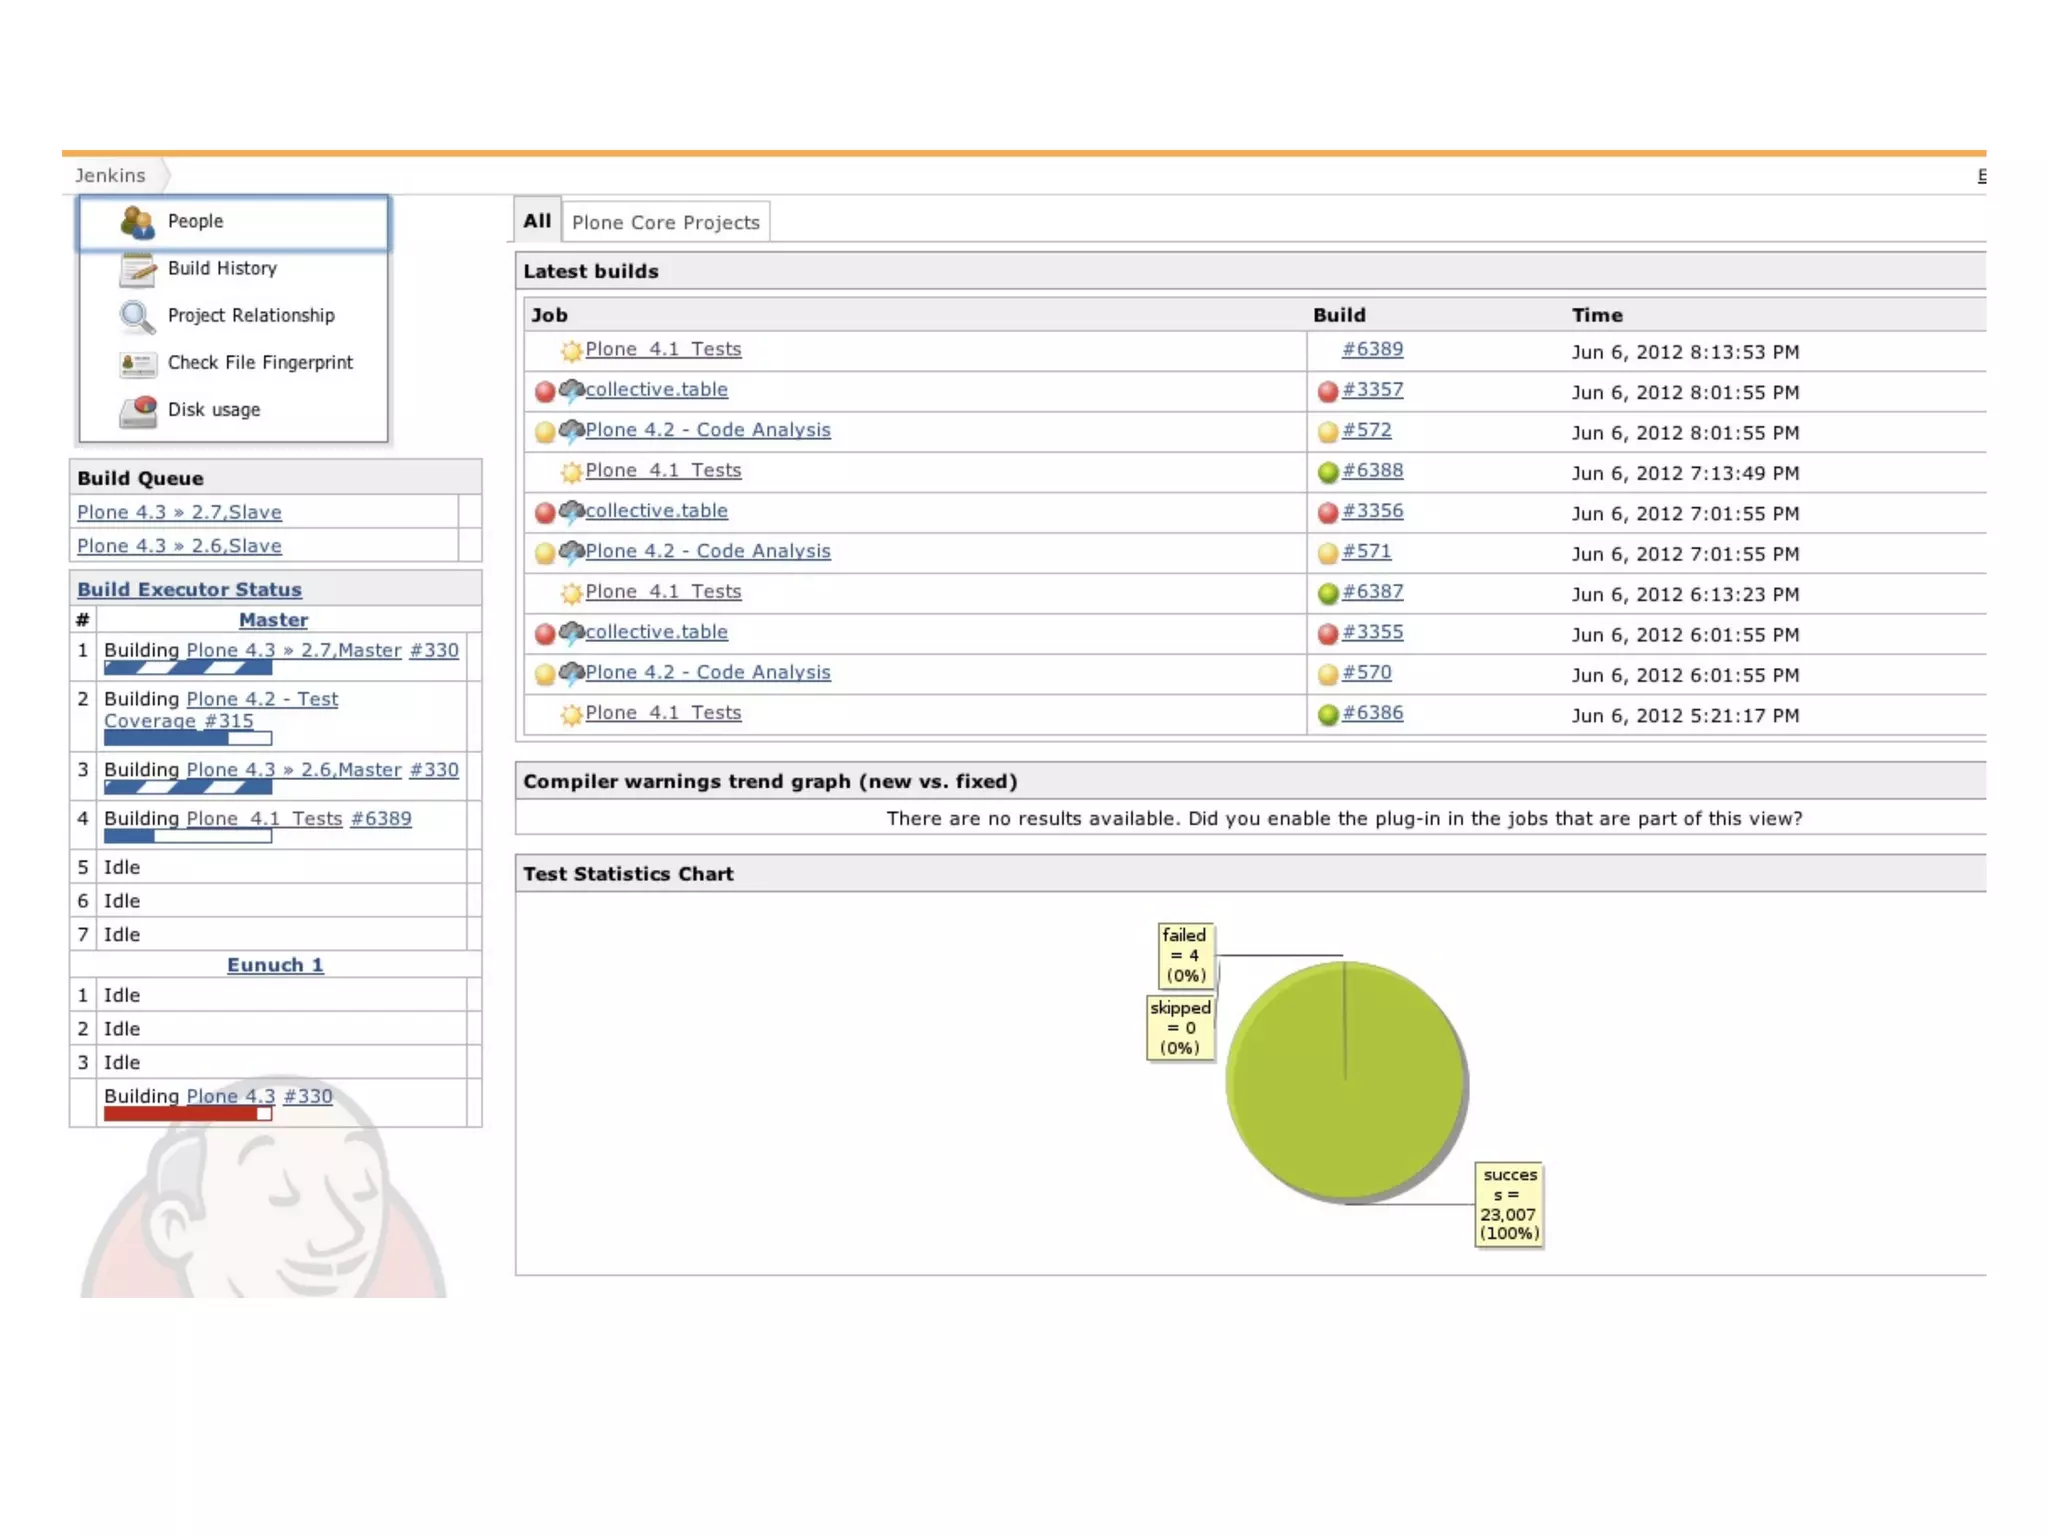Click the Check File Fingerprint icon
This screenshot has height=1536, width=2048.
click(137, 363)
